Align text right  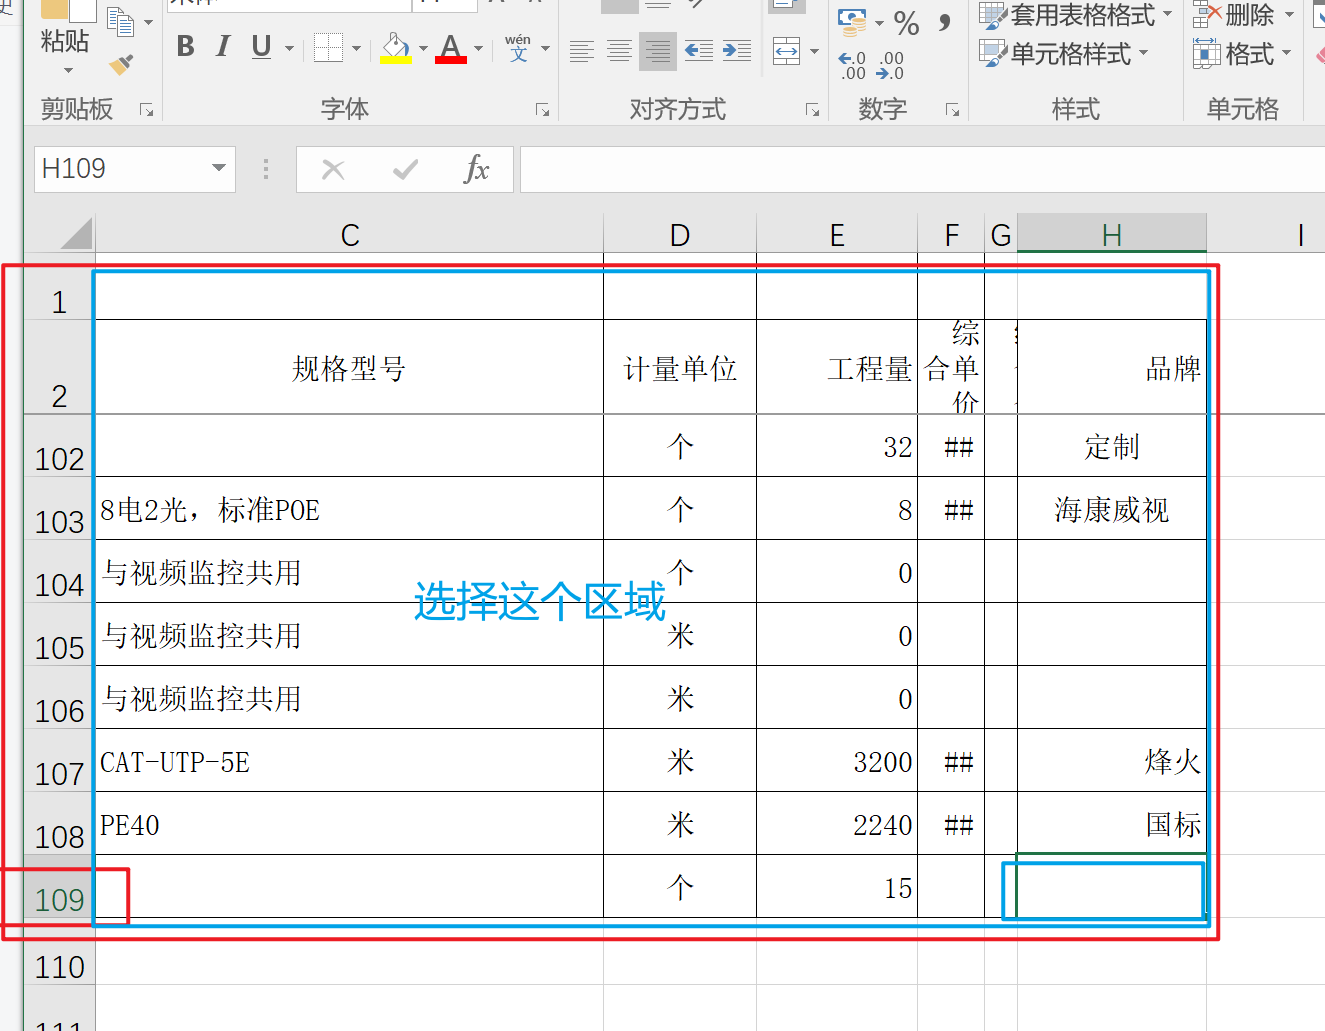pyautogui.click(x=658, y=51)
